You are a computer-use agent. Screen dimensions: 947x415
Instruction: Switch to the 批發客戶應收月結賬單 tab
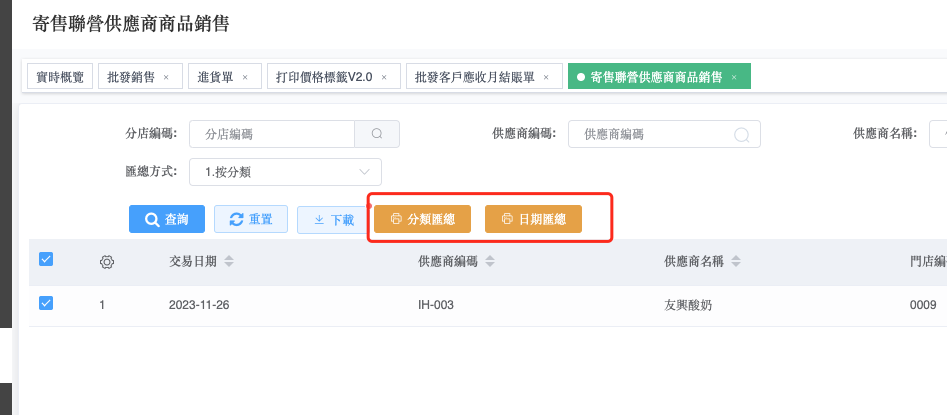click(x=475, y=77)
